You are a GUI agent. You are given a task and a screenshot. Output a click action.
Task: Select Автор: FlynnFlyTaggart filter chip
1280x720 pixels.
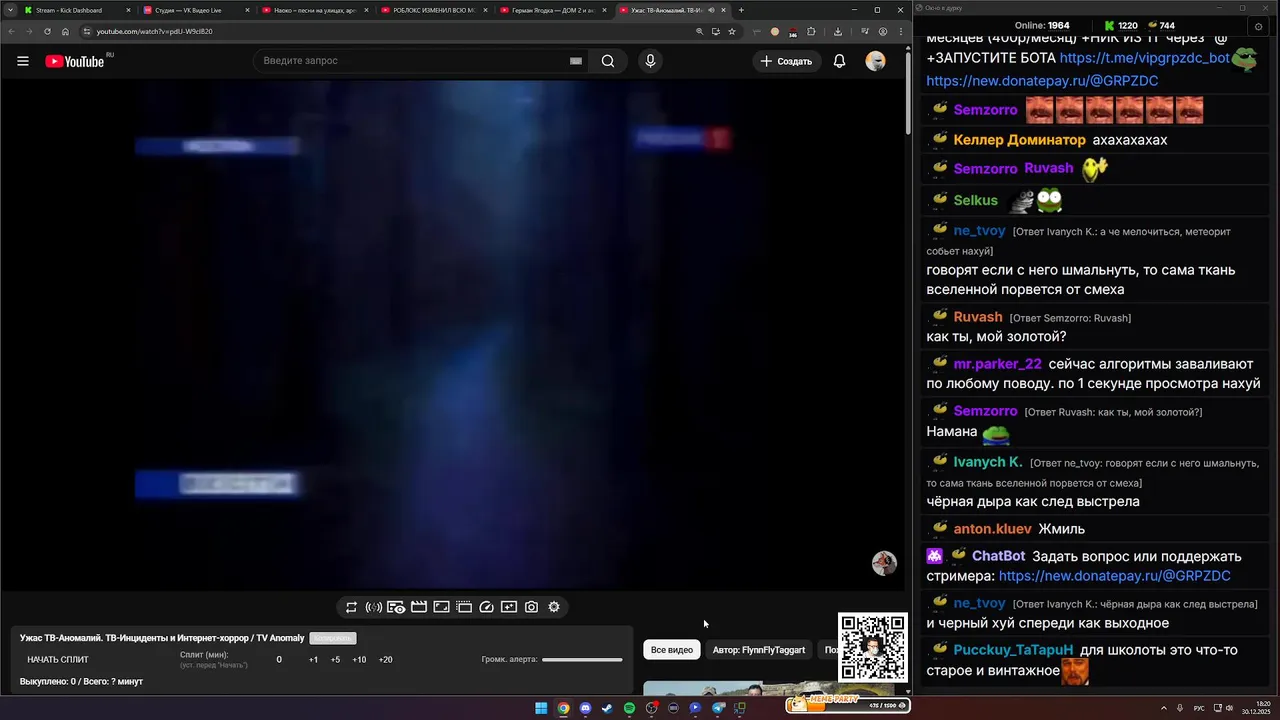tap(759, 650)
